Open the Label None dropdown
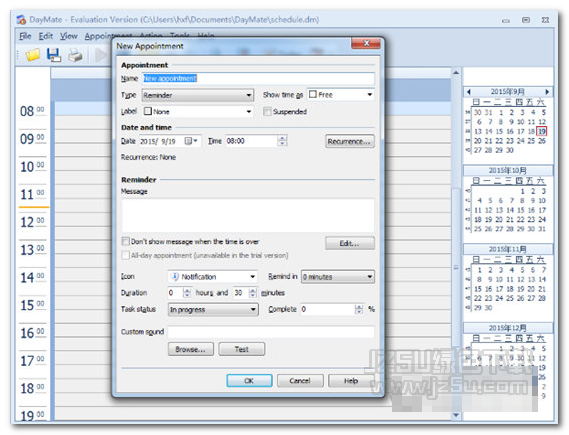The image size is (569, 435). (198, 111)
